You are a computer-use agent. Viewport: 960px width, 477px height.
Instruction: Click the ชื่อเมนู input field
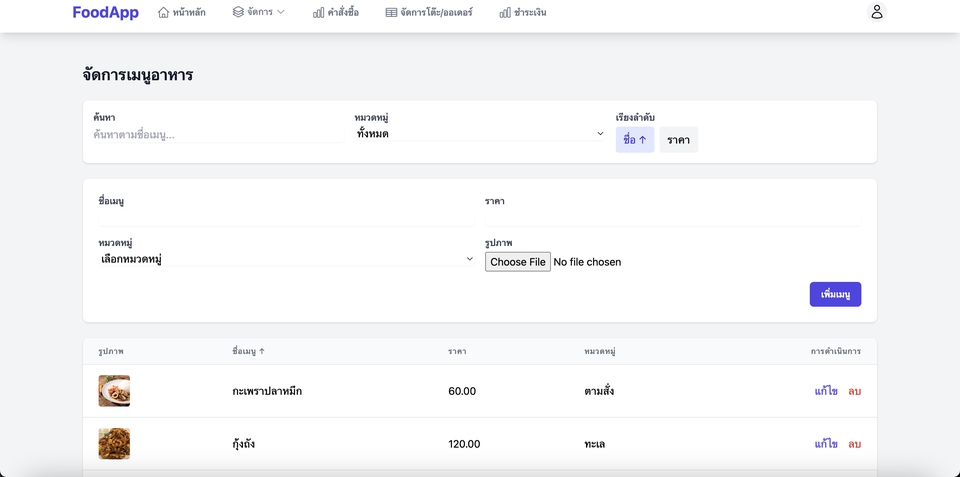pyautogui.click(x=286, y=218)
